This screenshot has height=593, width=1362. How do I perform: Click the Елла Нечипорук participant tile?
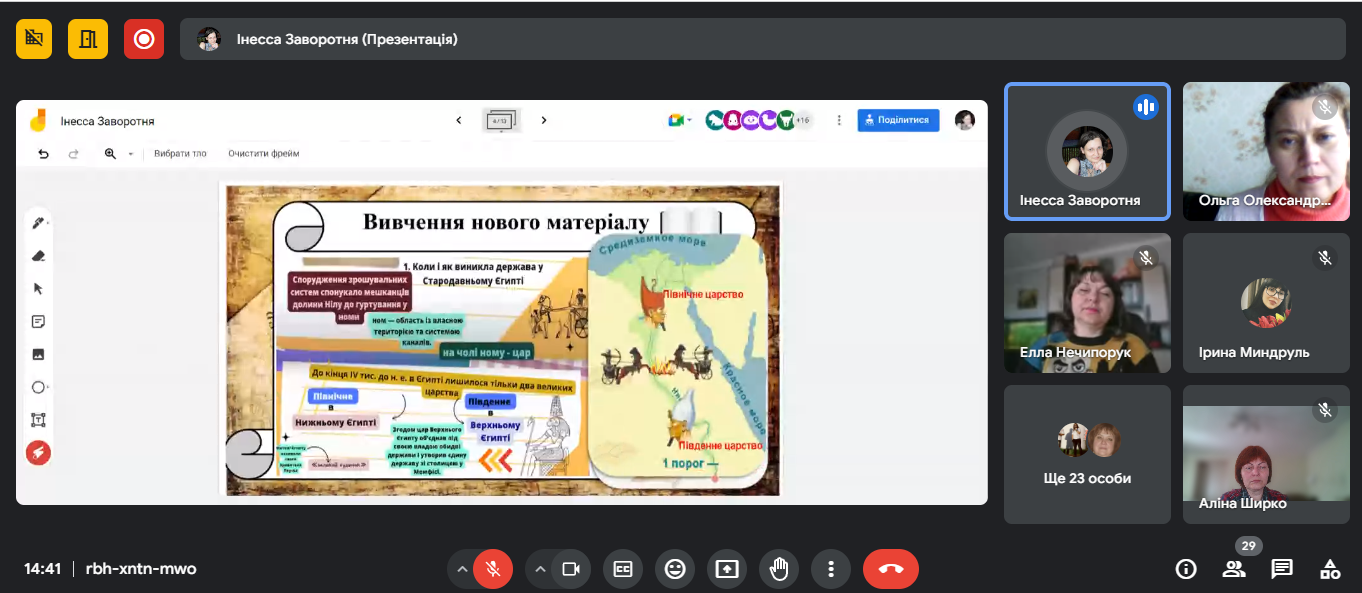tap(1087, 303)
